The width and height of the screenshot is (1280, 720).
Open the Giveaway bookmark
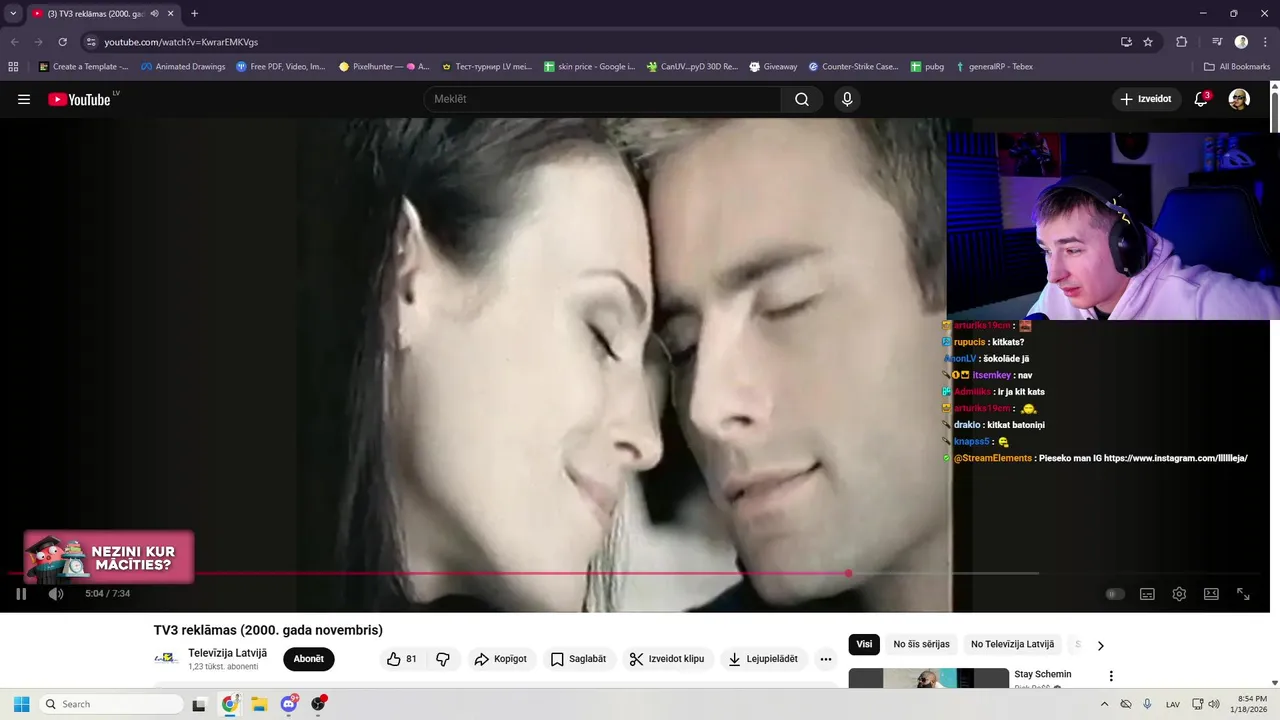click(773, 67)
